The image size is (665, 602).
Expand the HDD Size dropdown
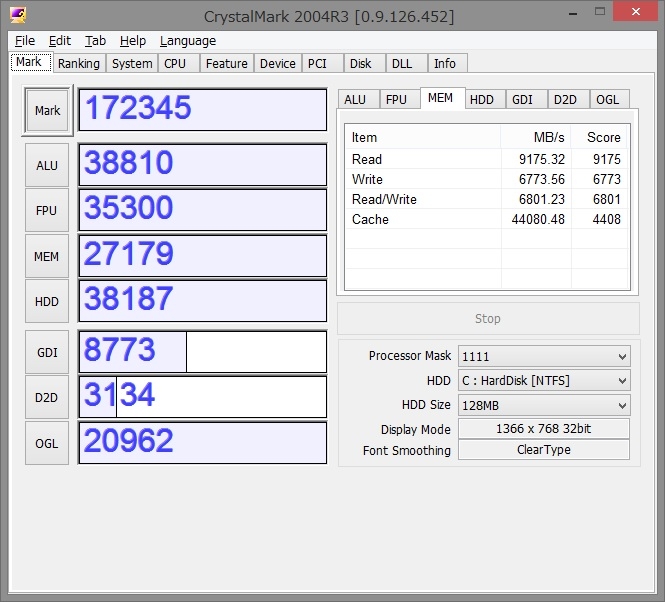coord(543,405)
